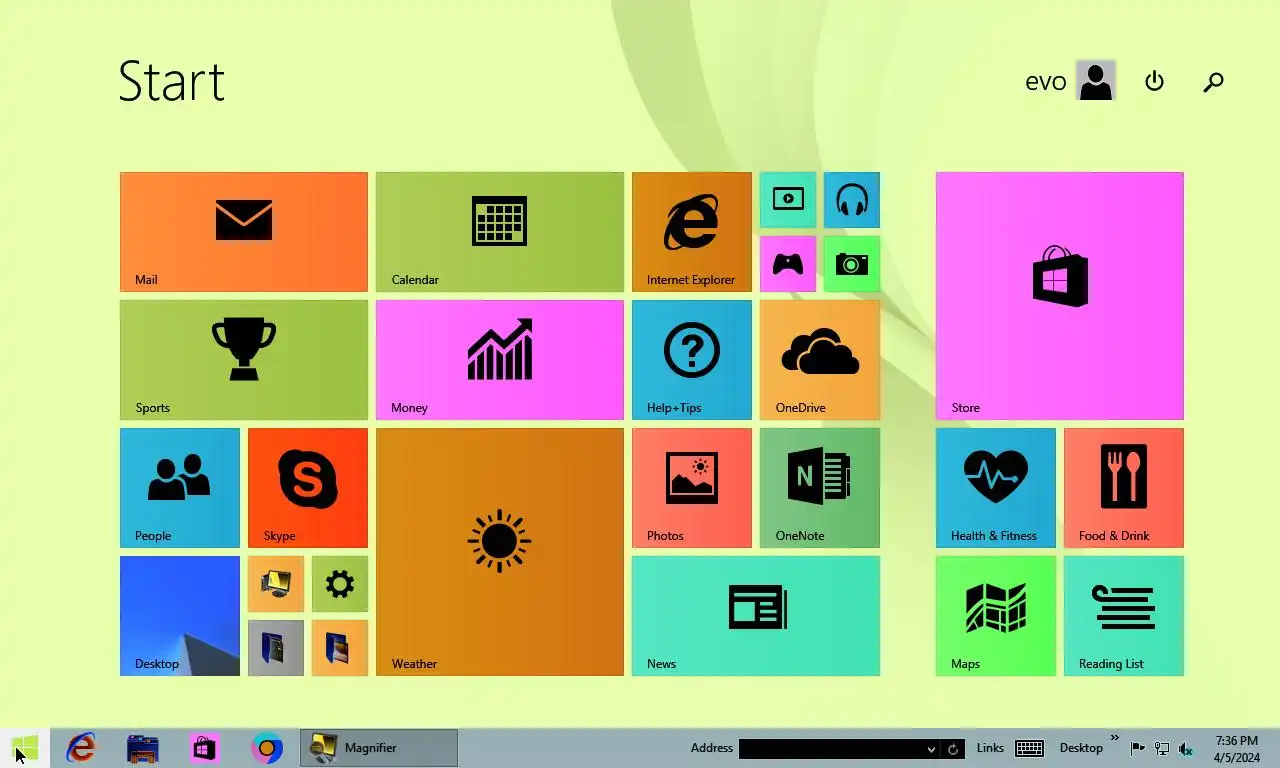This screenshot has width=1280, height=768.
Task: Click the muted volume tray icon
Action: click(1186, 748)
